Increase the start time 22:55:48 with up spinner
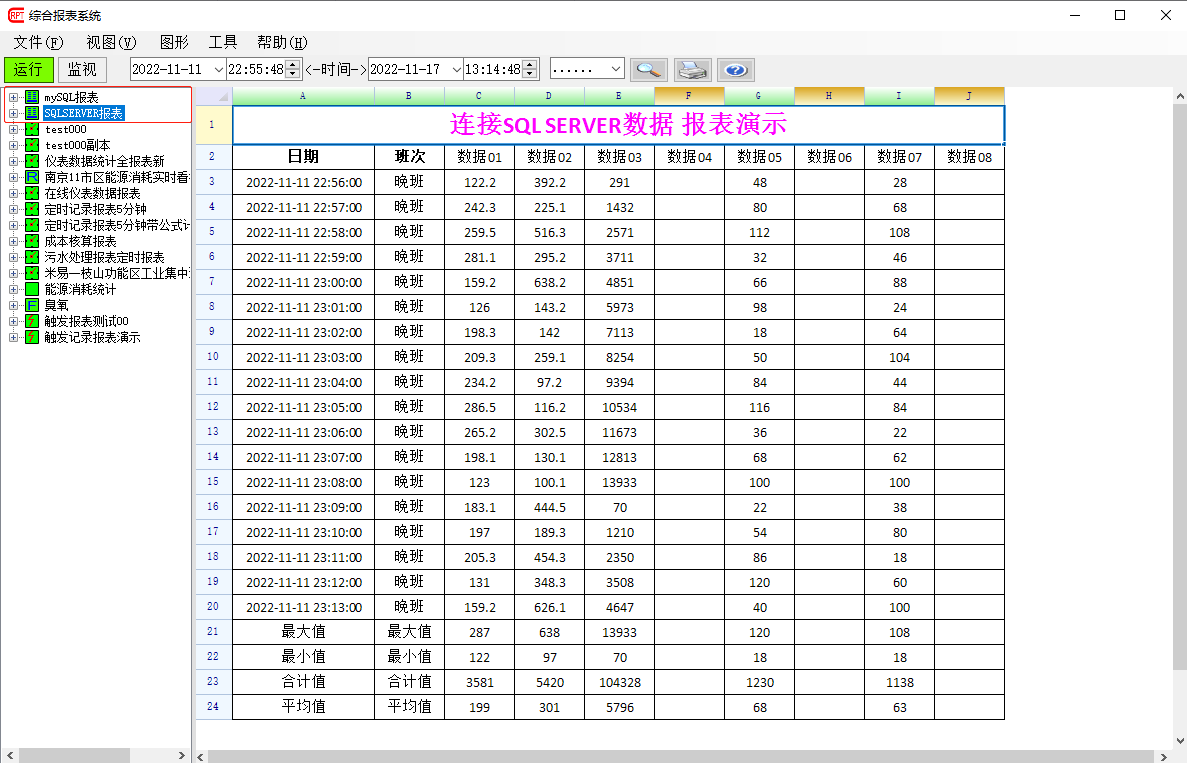The width and height of the screenshot is (1187, 763). point(292,65)
